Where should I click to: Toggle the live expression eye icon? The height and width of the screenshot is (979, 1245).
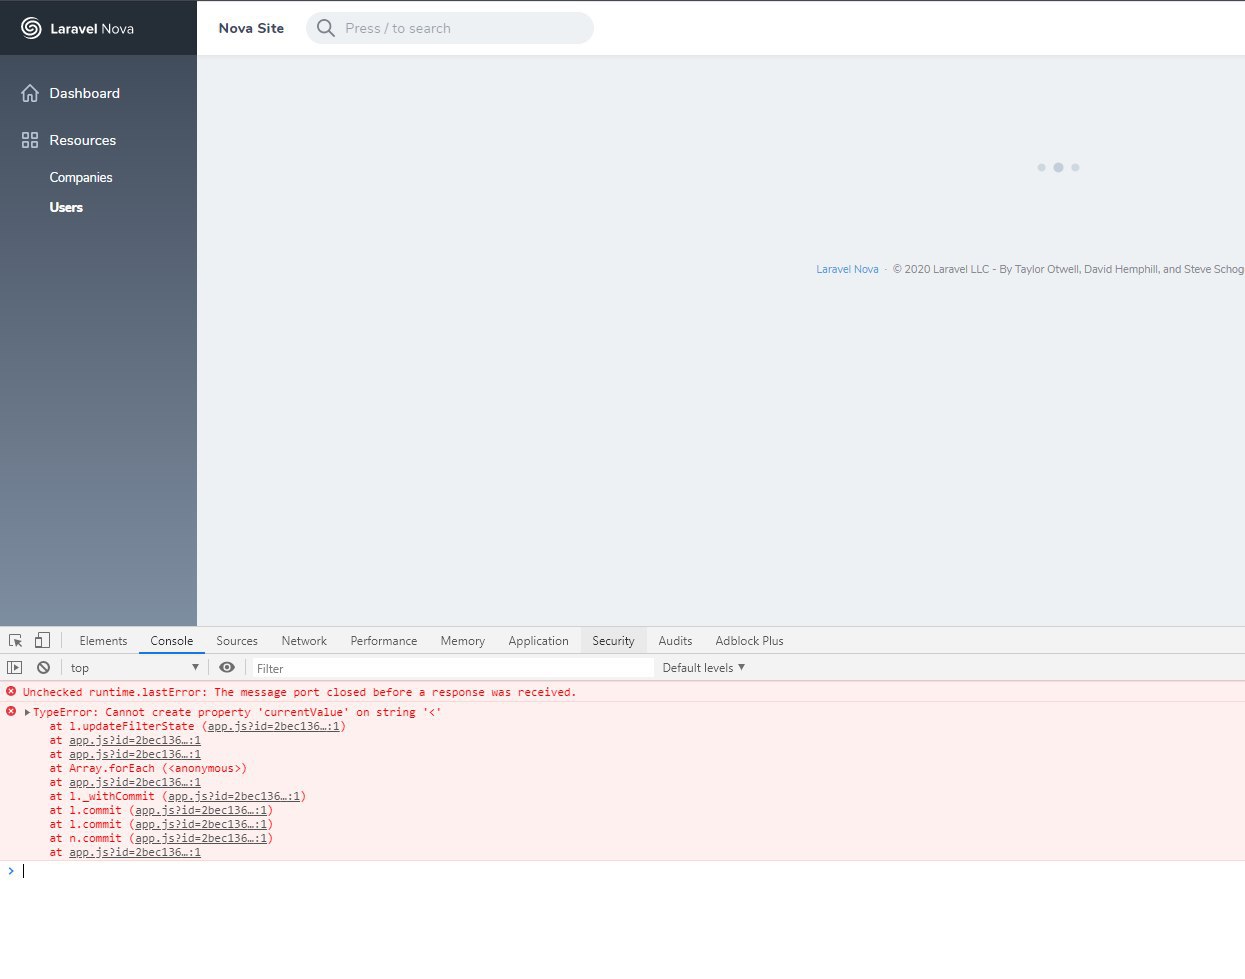tap(227, 667)
